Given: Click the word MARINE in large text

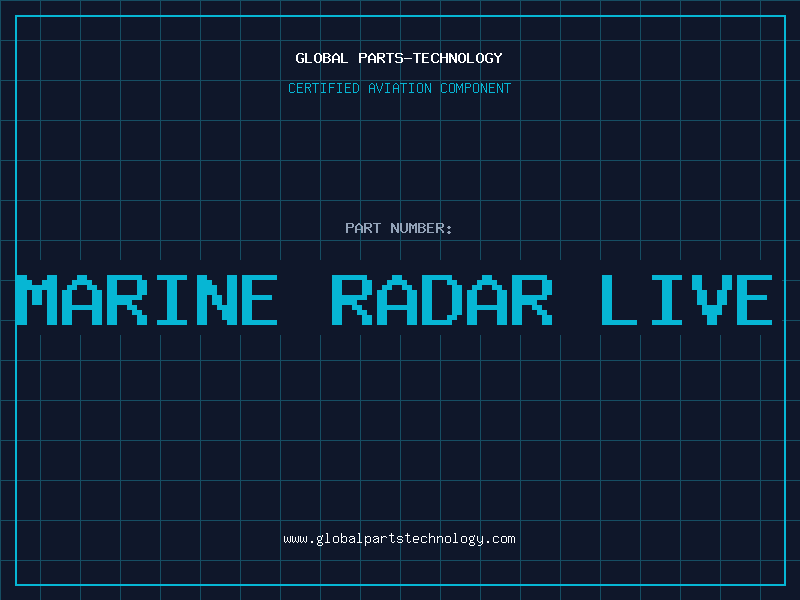Looking at the screenshot, I should pos(147,299).
